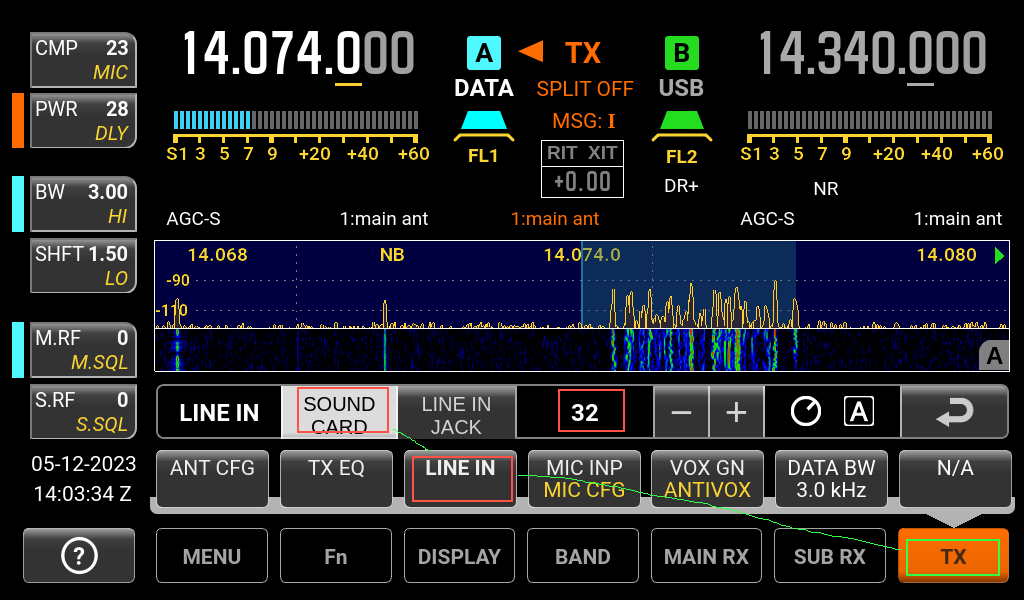Select the green VFO B indicator
The image size is (1024, 600).
(x=682, y=52)
